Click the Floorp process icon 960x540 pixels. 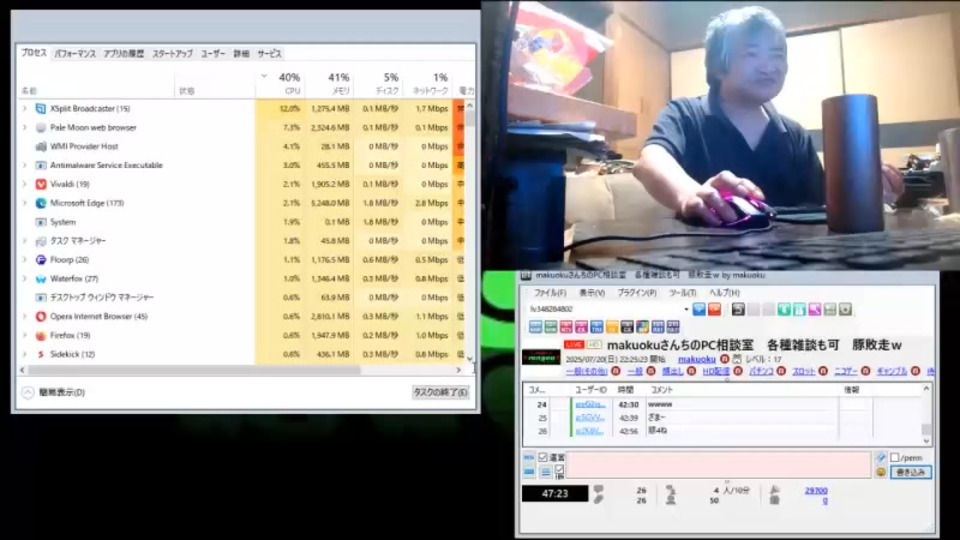[x=40, y=260]
